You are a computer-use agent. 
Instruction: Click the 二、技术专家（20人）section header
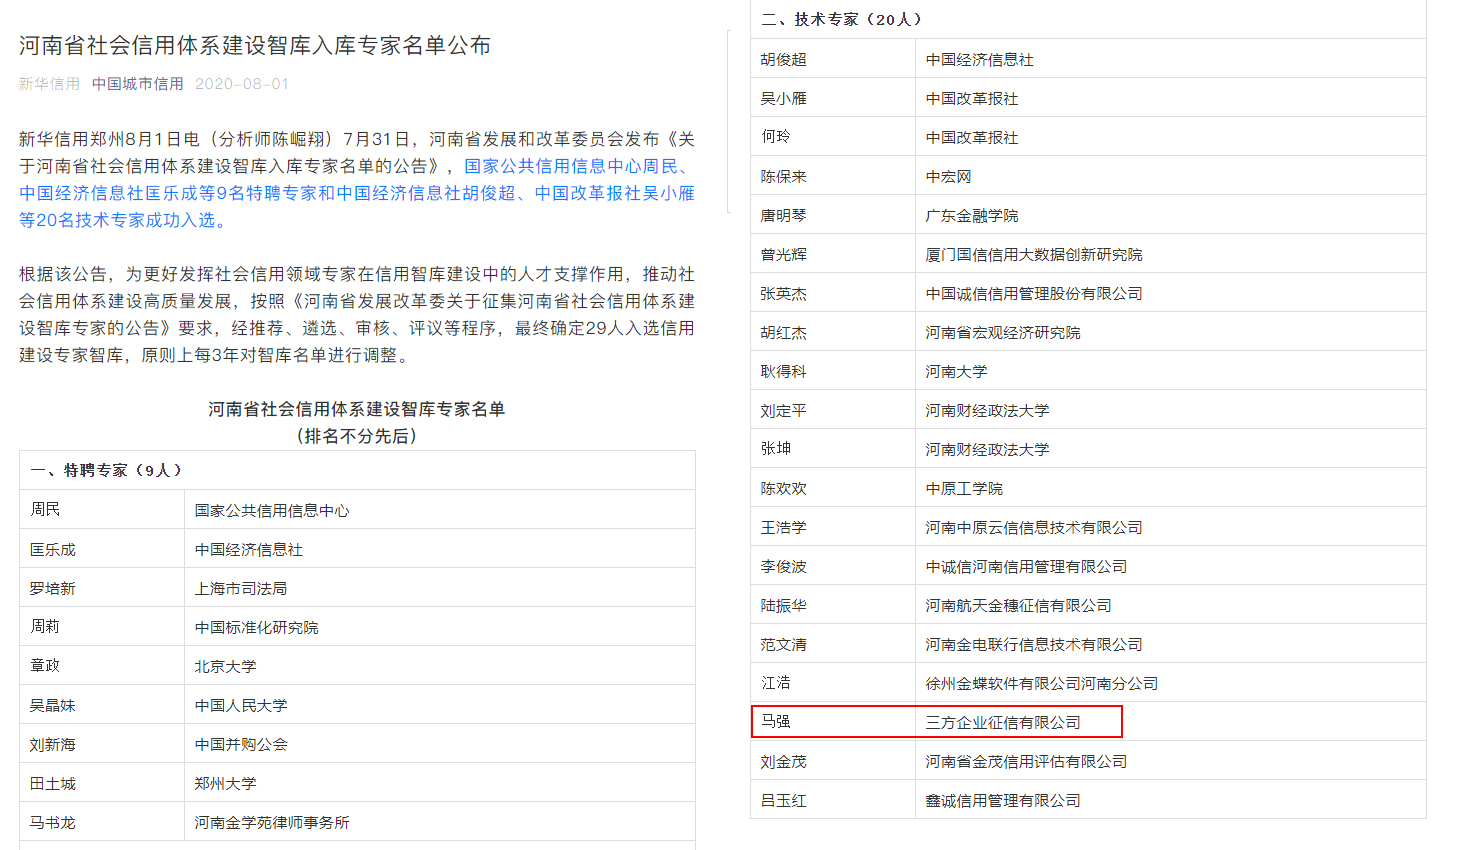click(843, 19)
